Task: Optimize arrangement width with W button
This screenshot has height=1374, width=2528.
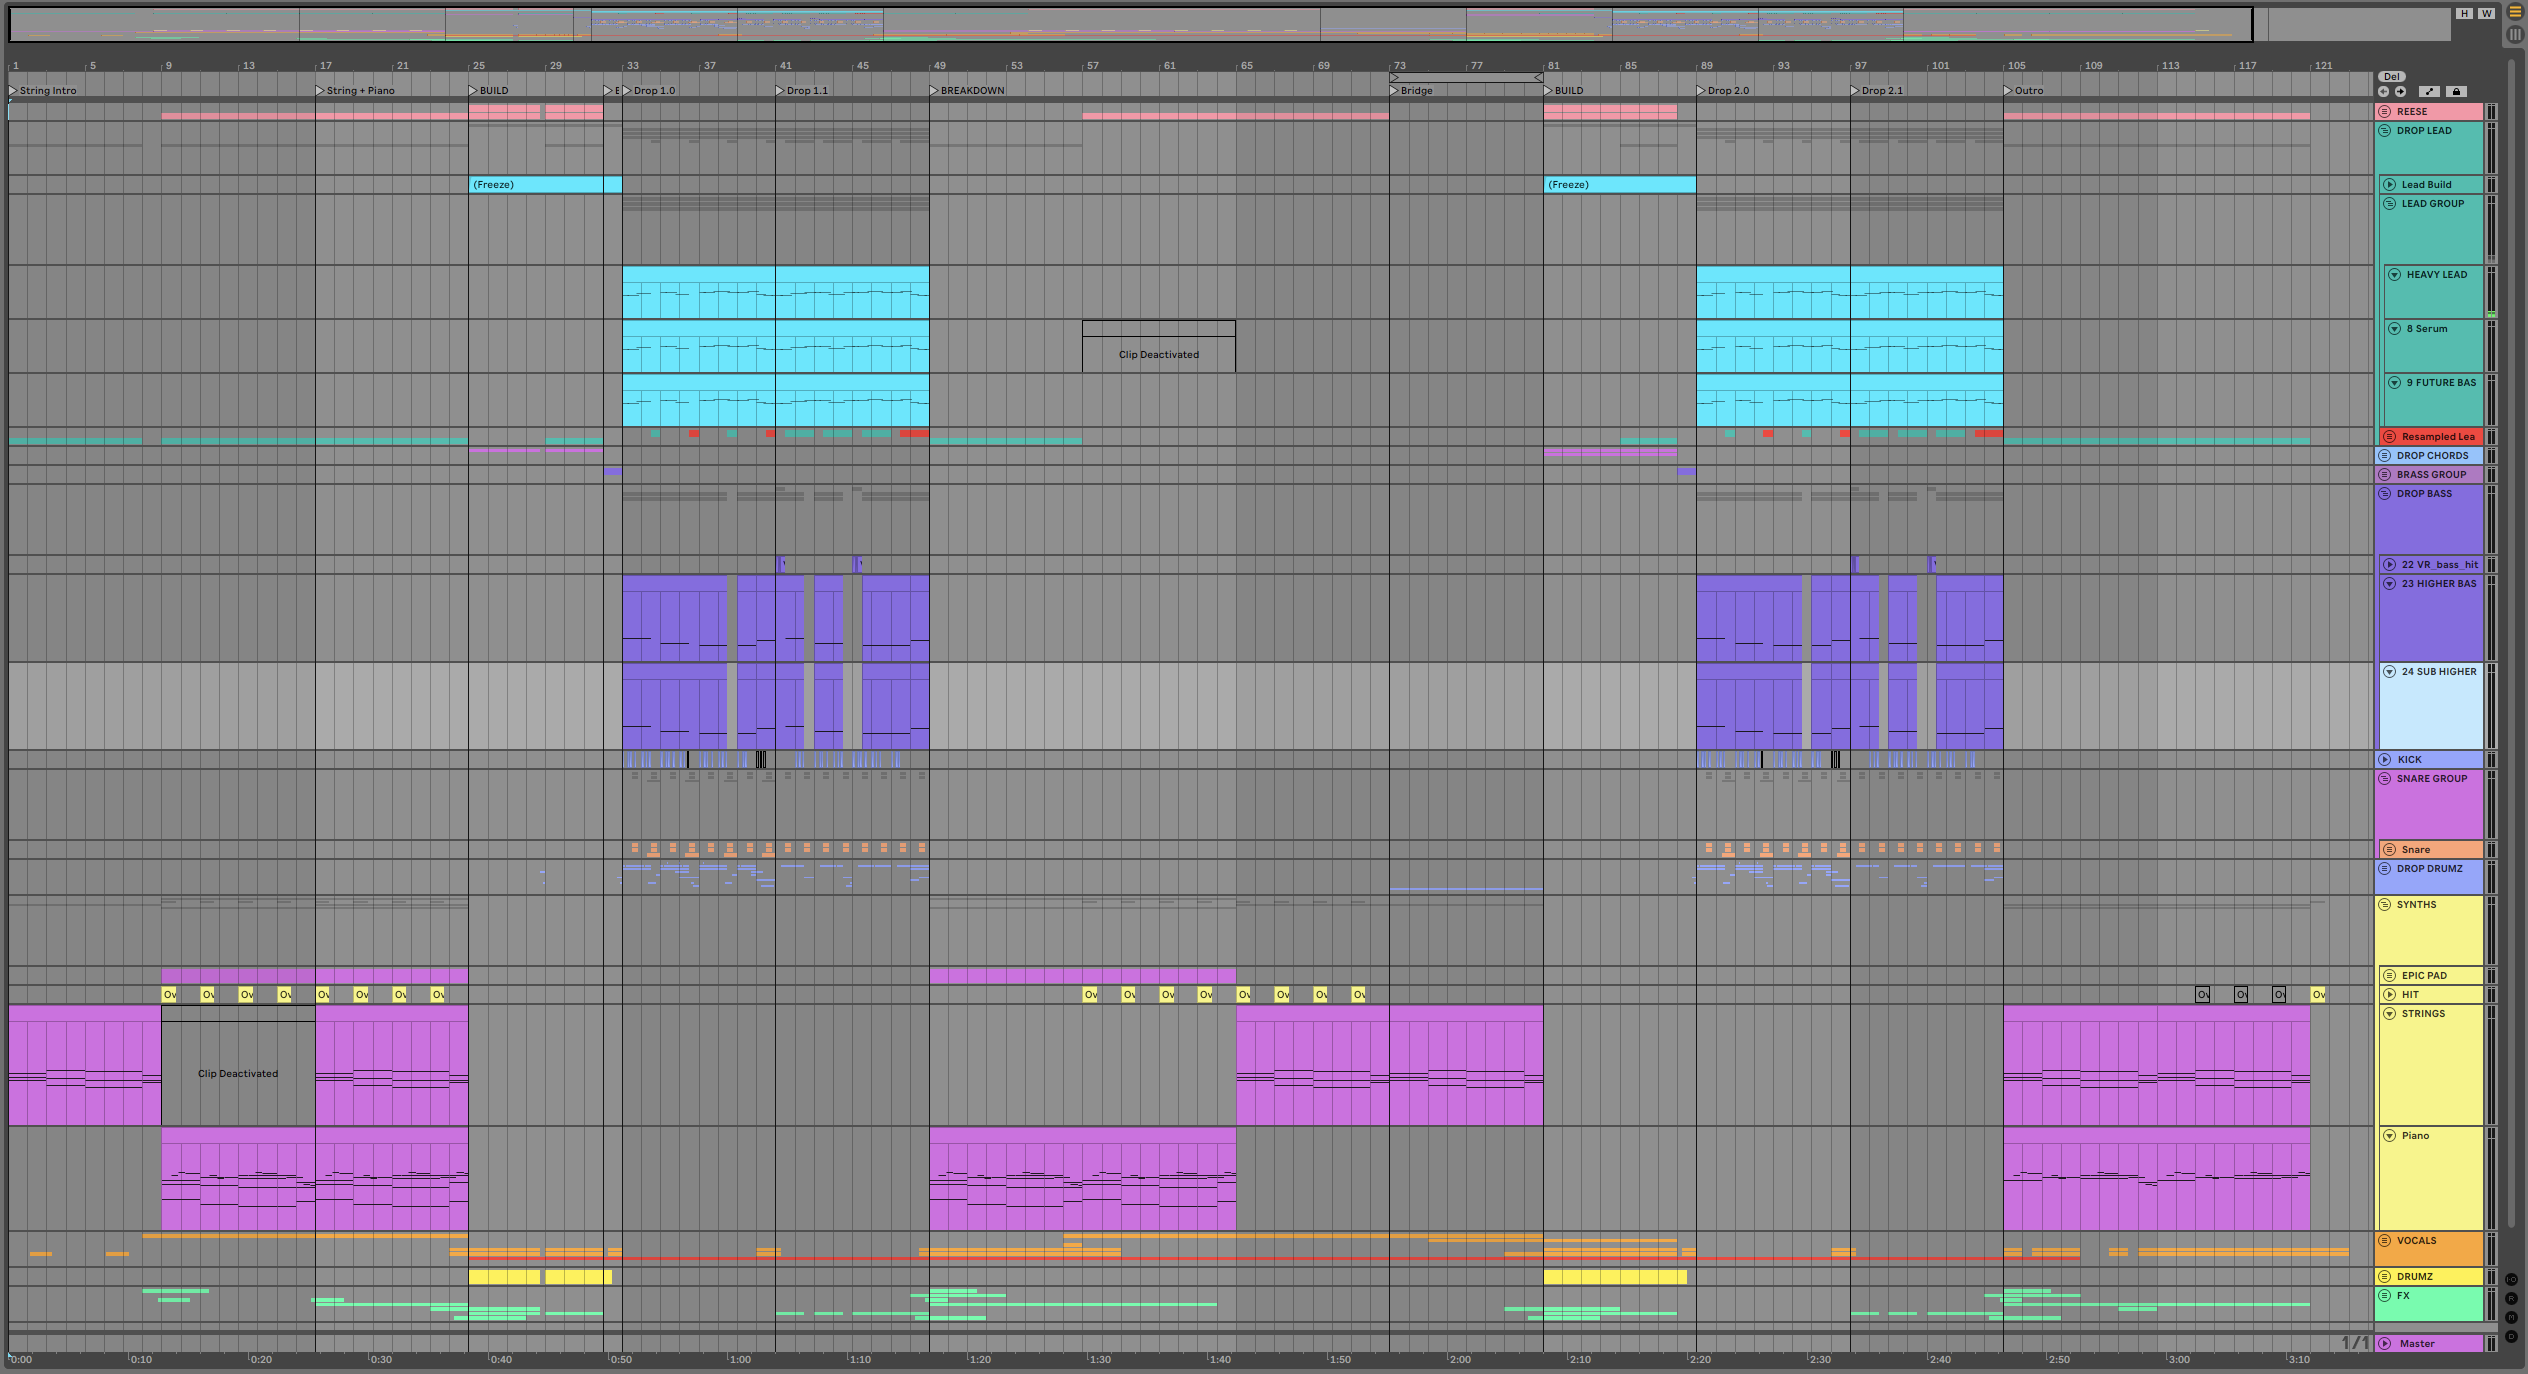Action: pyautogui.click(x=2486, y=13)
